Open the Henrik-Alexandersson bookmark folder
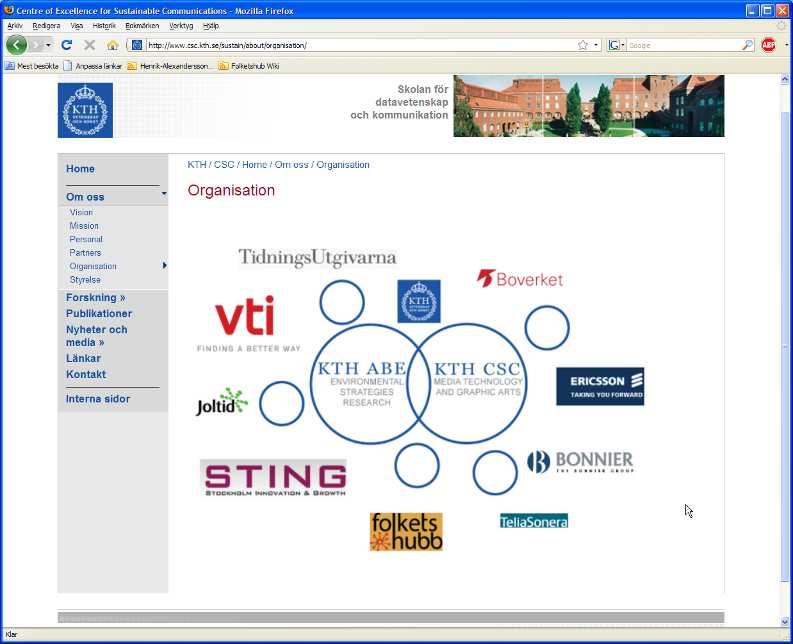The width and height of the screenshot is (793, 644). click(x=168, y=66)
